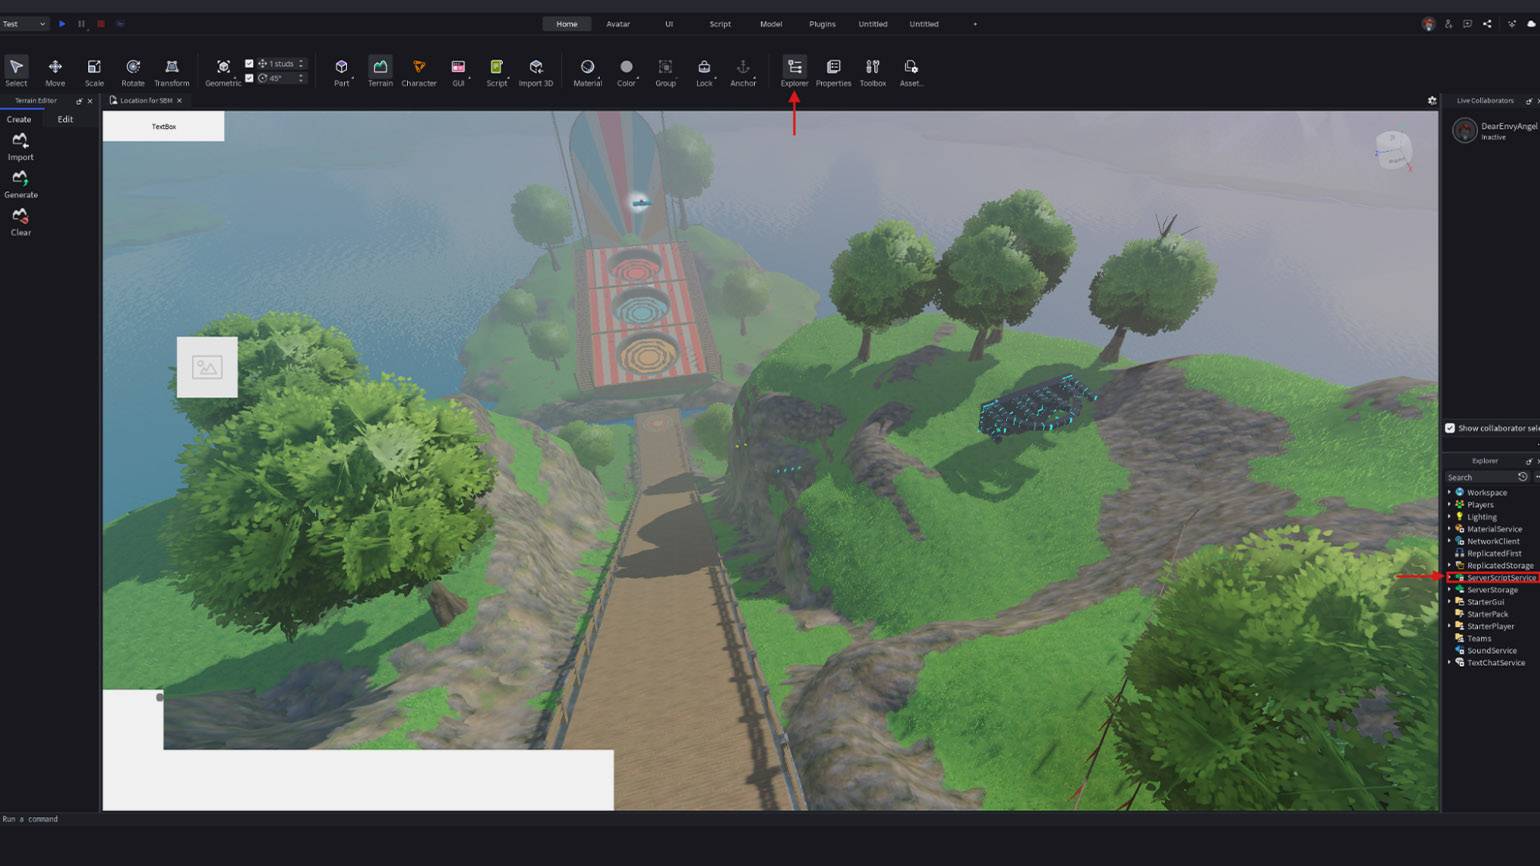The image size is (1540, 866).
Task: Choose the Scale tool
Action: pyautogui.click(x=94, y=70)
